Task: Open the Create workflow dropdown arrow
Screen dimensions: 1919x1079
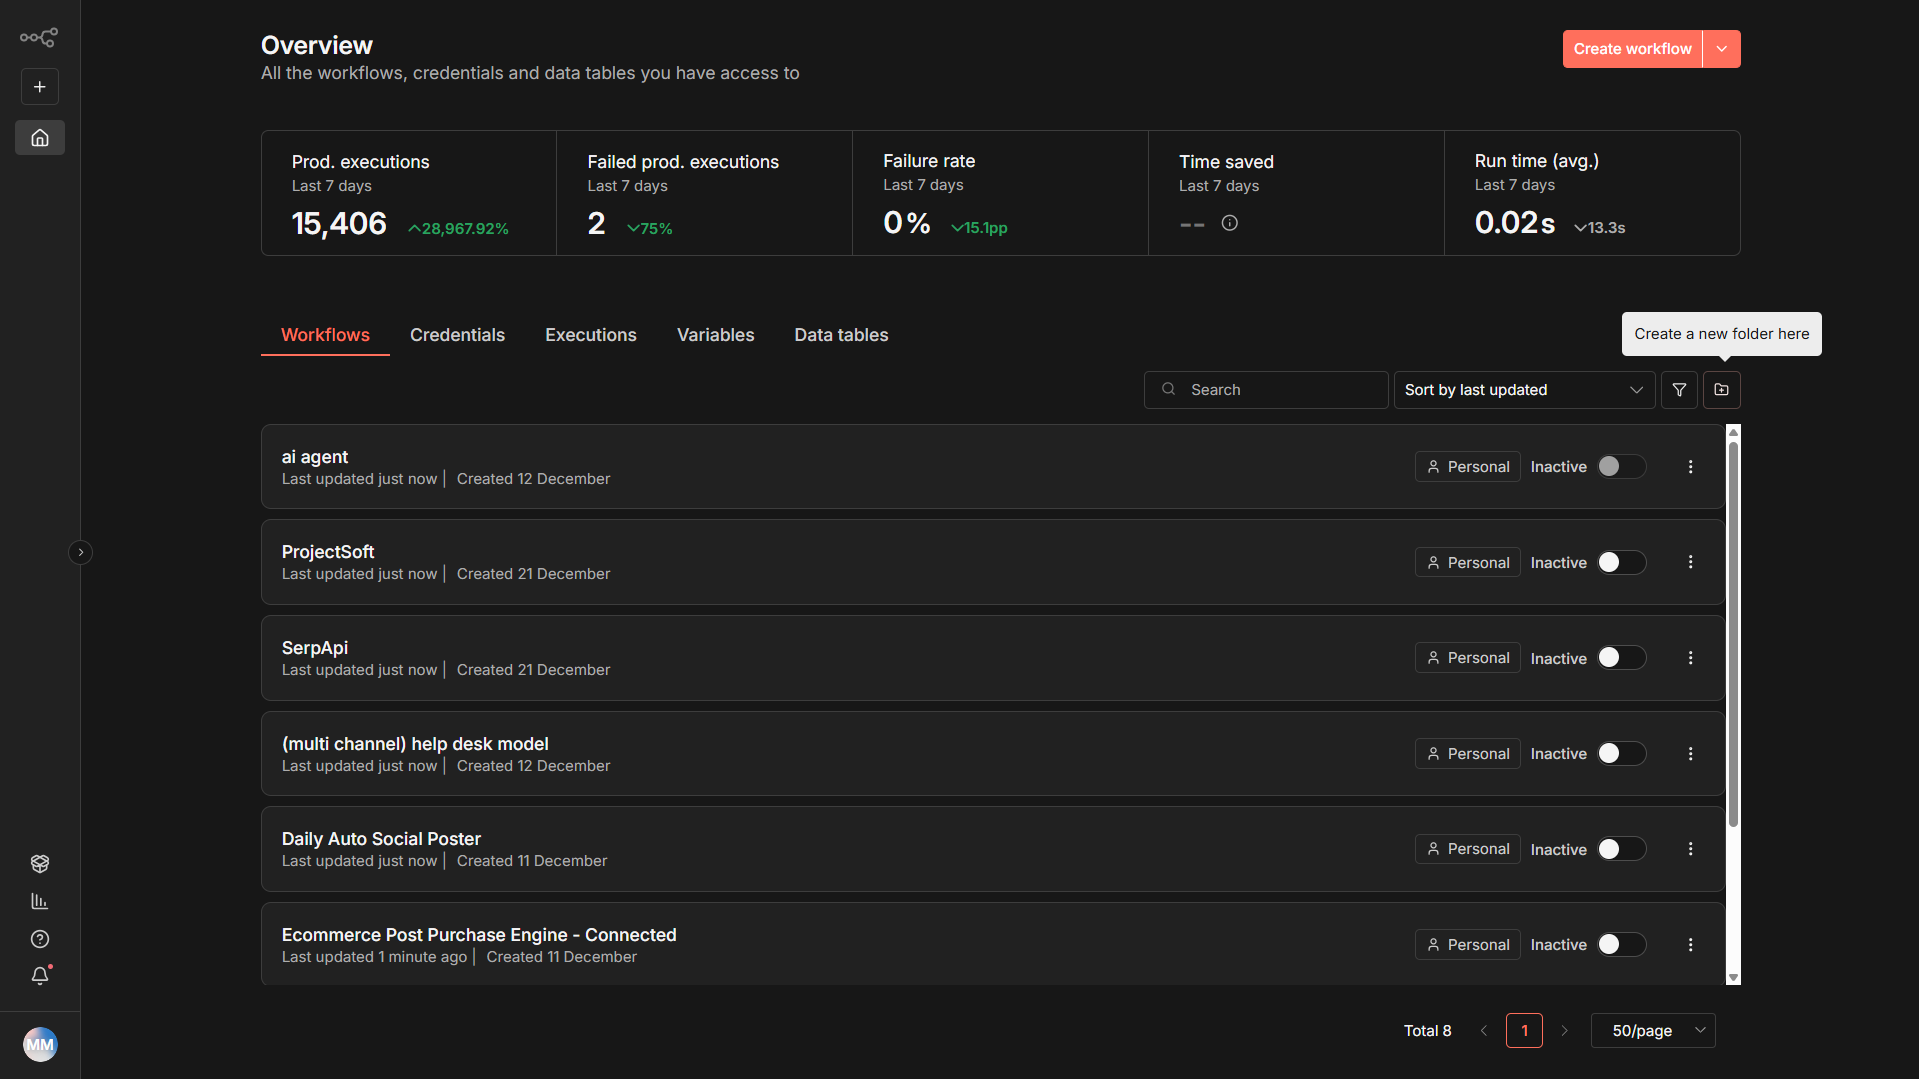Action: (1721, 48)
